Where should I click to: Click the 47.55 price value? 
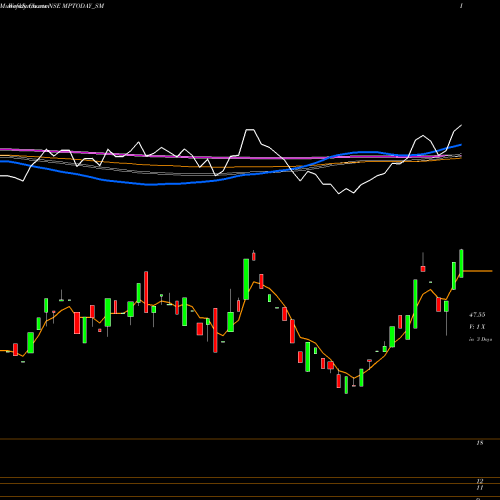point(477,314)
